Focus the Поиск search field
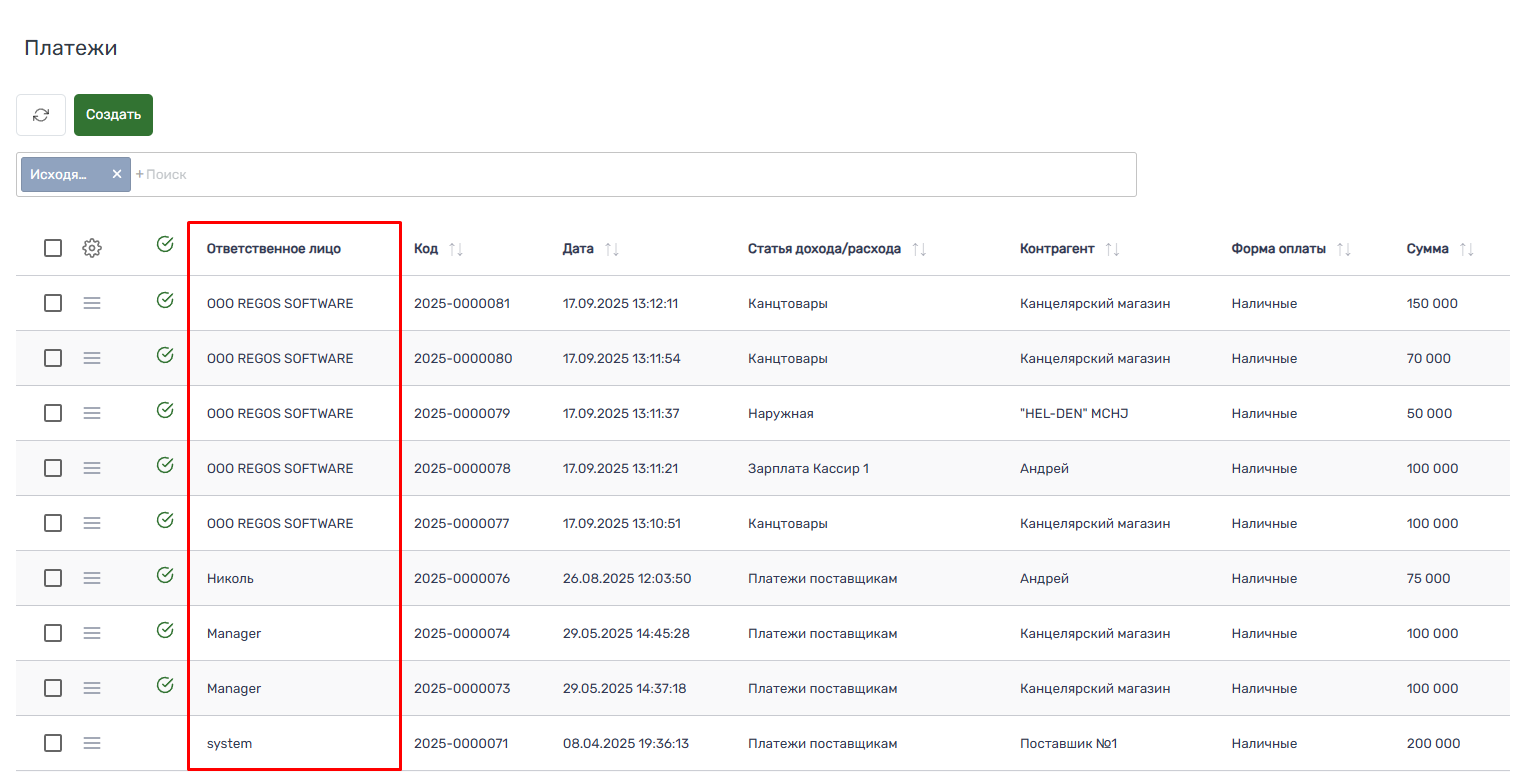The height and width of the screenshot is (772, 1514). (600, 174)
